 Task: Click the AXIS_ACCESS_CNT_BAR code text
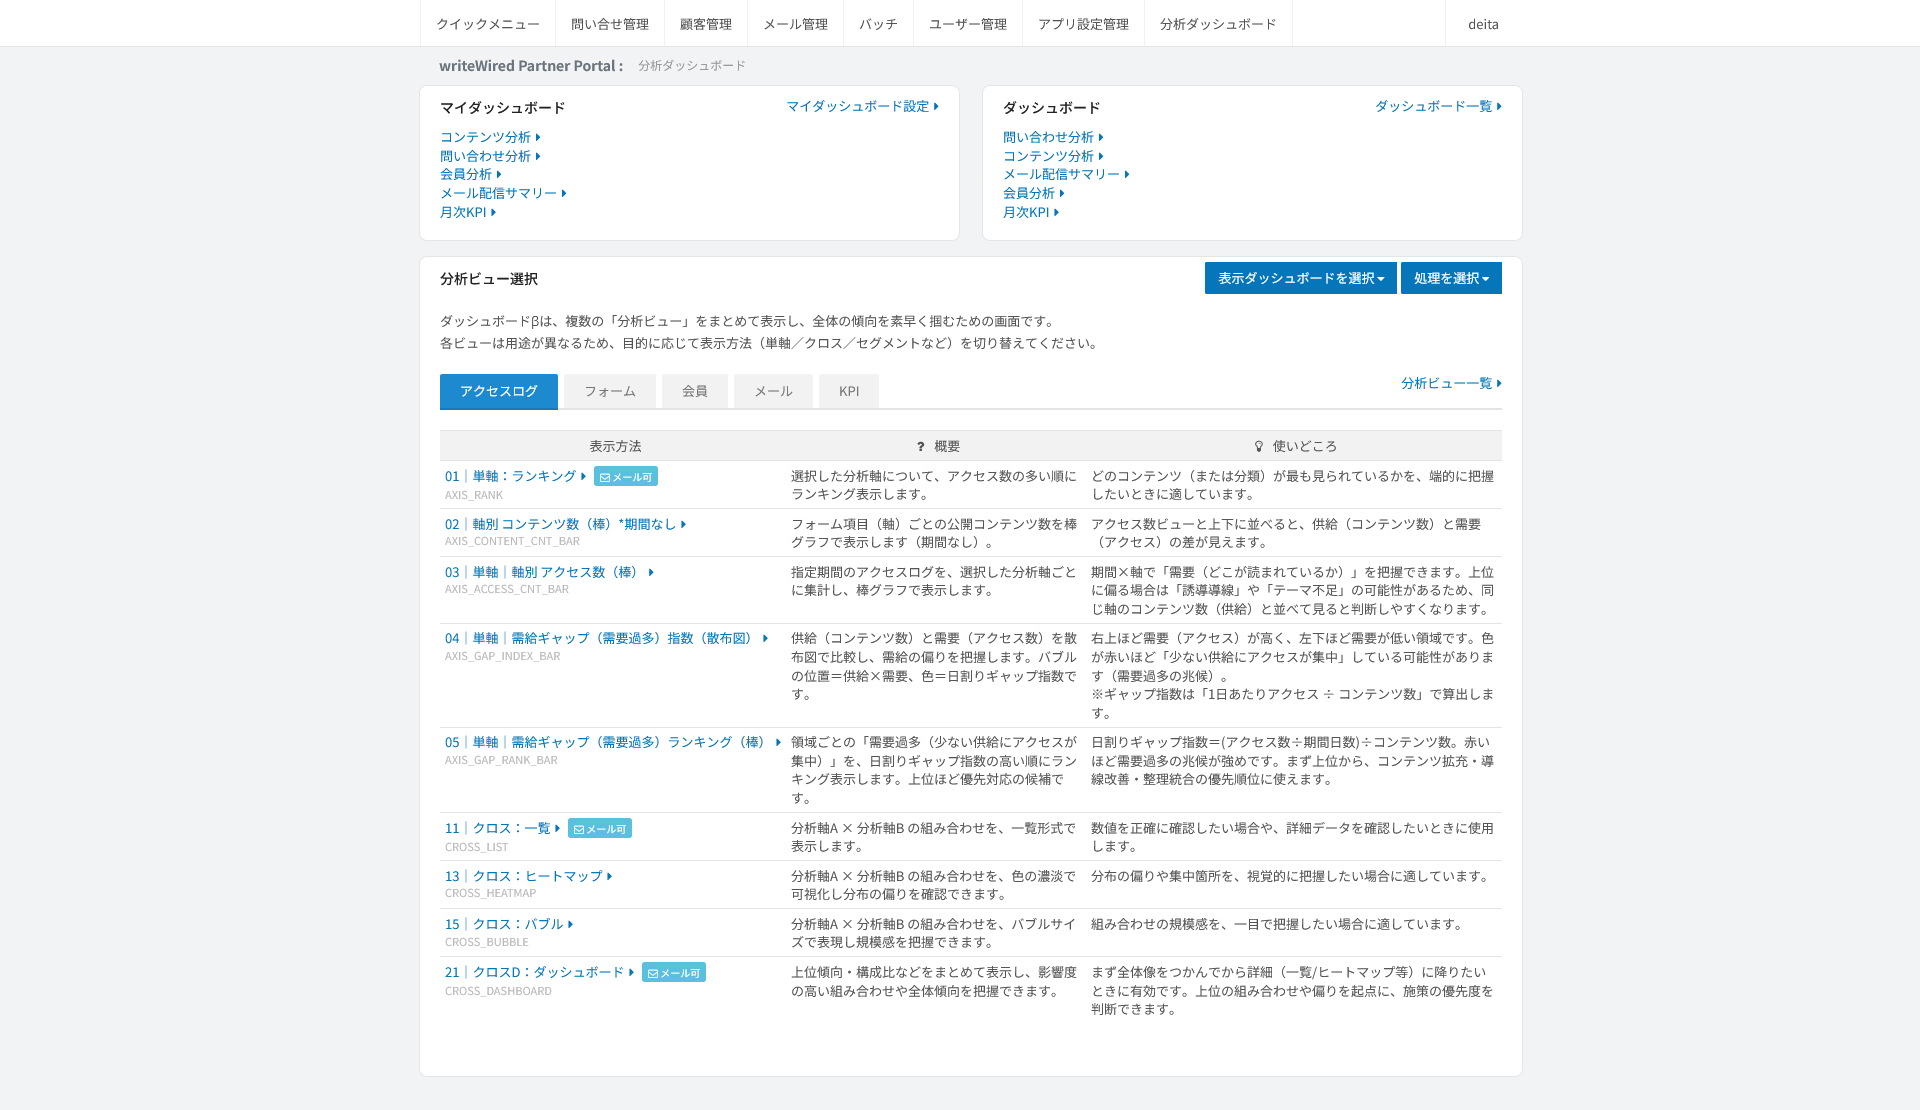pos(507,589)
